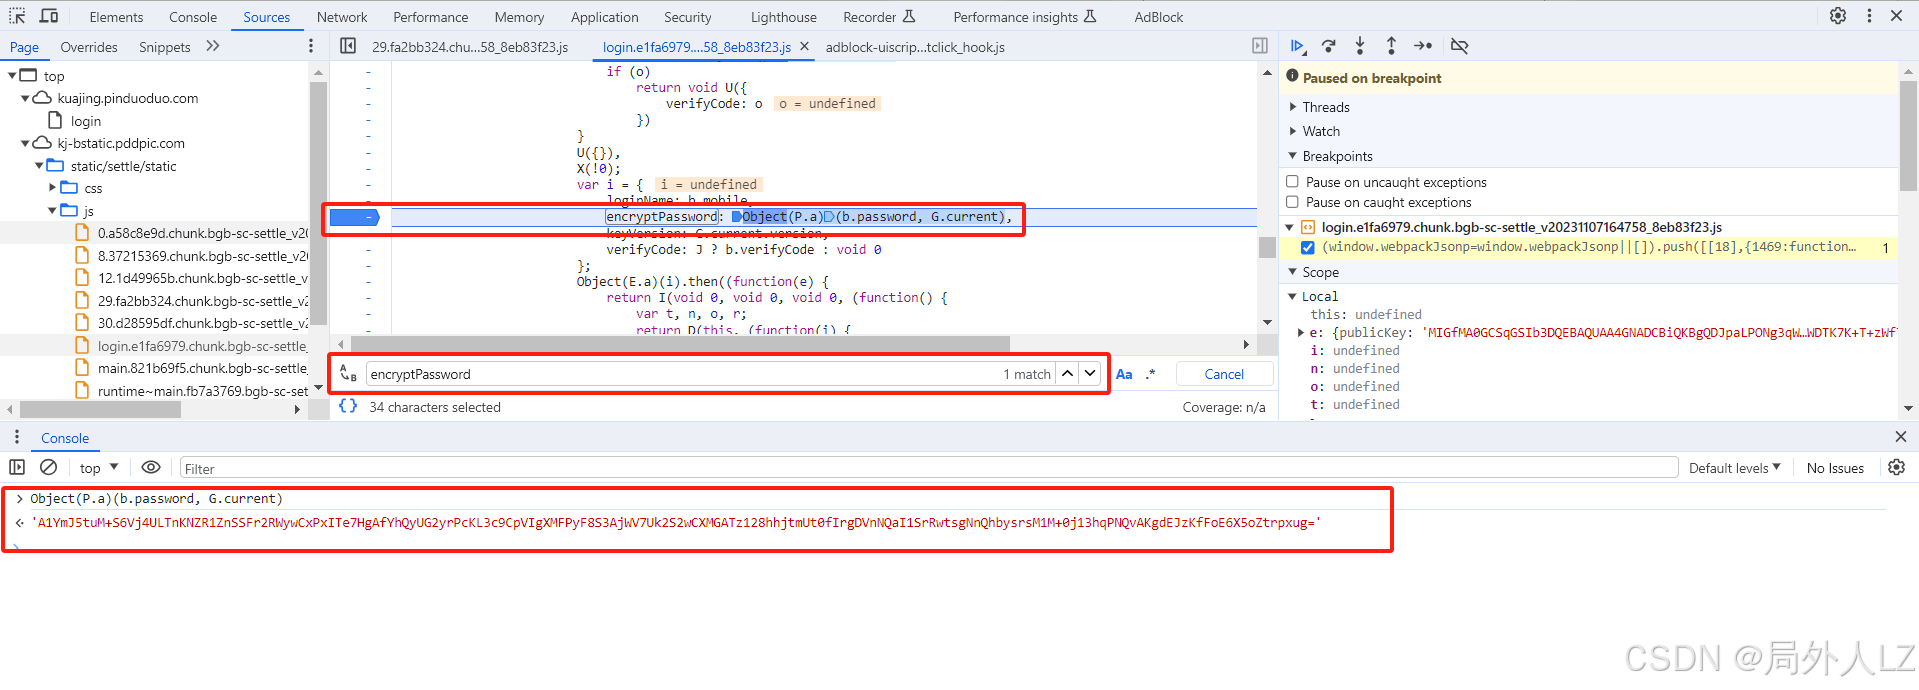
Task: Expand the css folder
Action: click(53, 188)
